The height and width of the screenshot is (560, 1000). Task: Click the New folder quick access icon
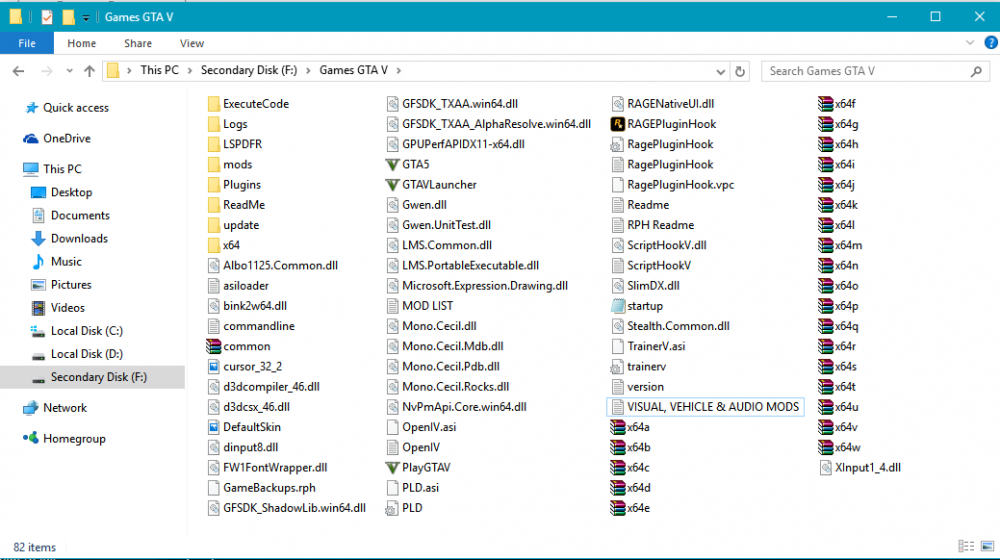[68, 17]
